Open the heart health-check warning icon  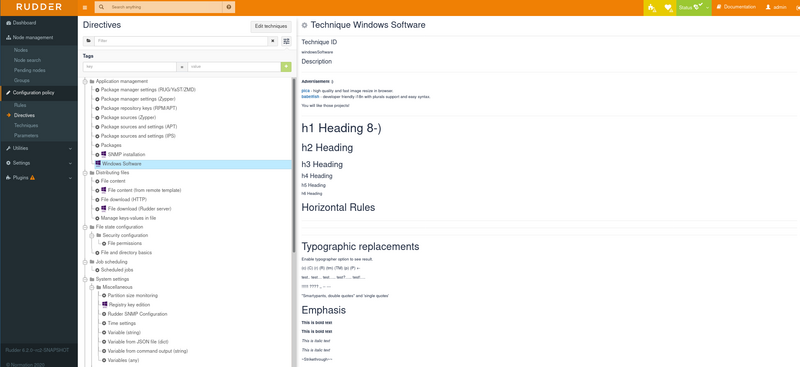(668, 8)
